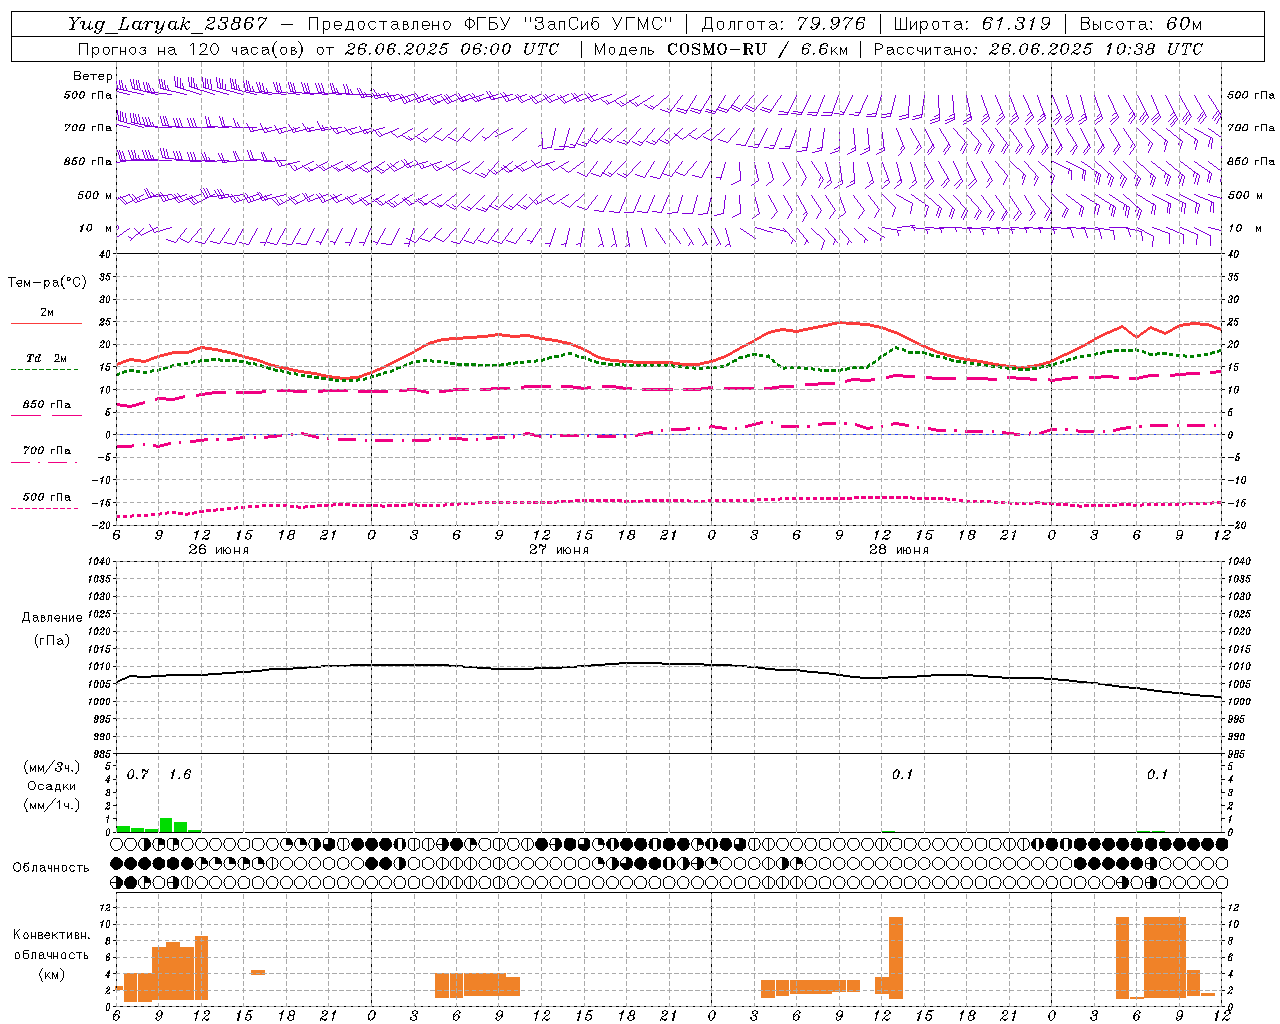
Task: Click the 28 июня date label
Action: [x=899, y=550]
